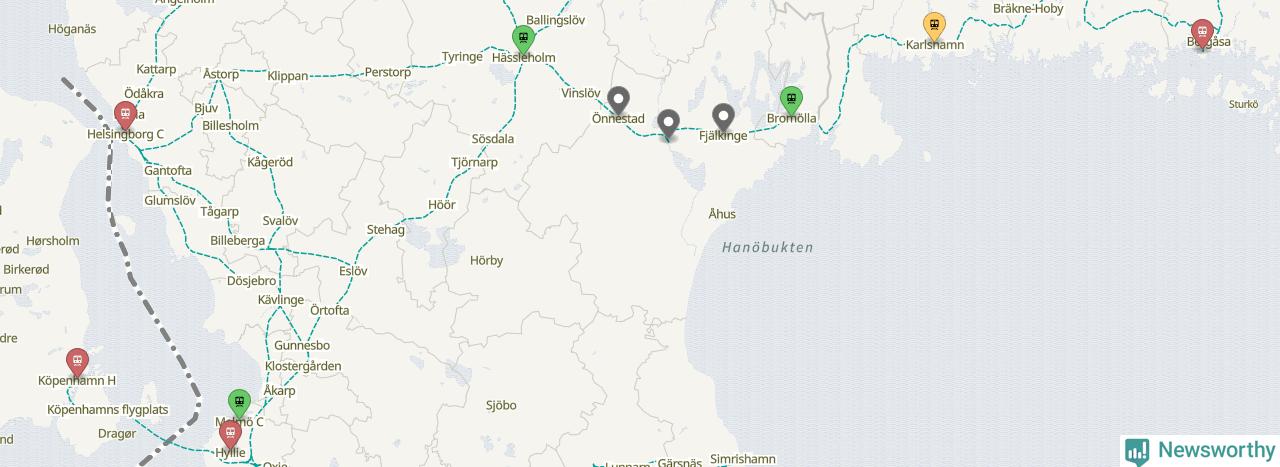Select the green train marker at Malmö C

point(239,404)
